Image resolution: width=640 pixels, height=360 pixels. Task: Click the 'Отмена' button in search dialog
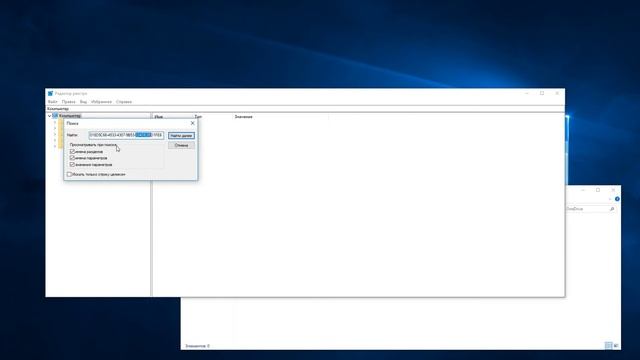tap(181, 145)
